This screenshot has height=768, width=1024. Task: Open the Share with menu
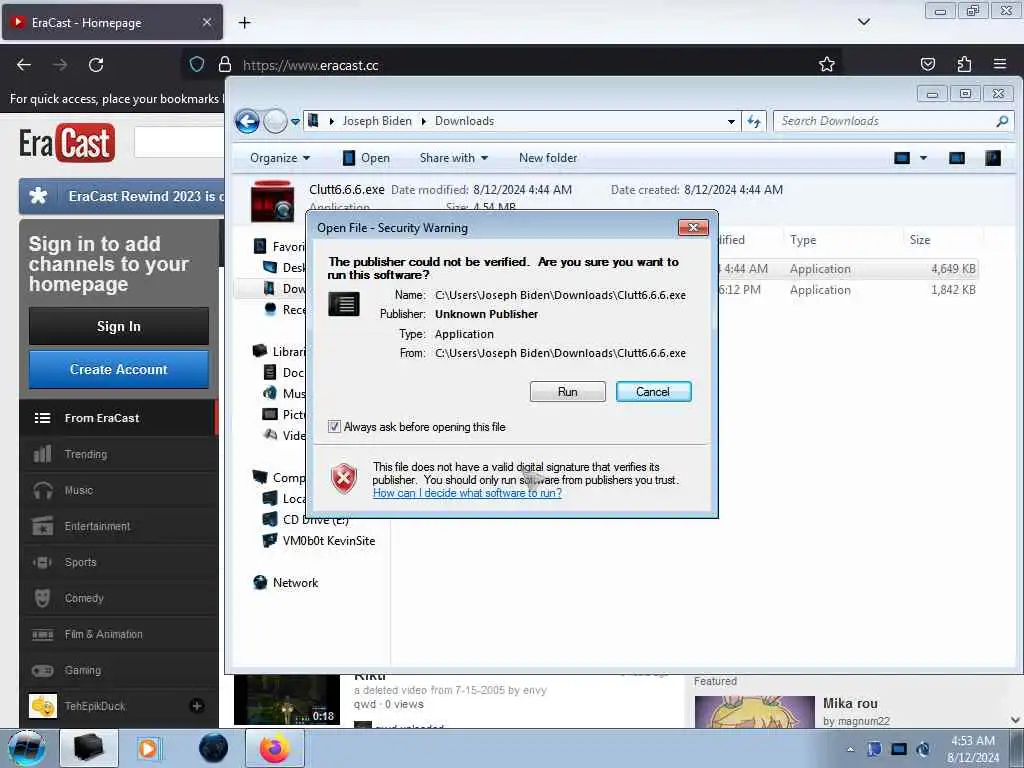tap(453, 158)
